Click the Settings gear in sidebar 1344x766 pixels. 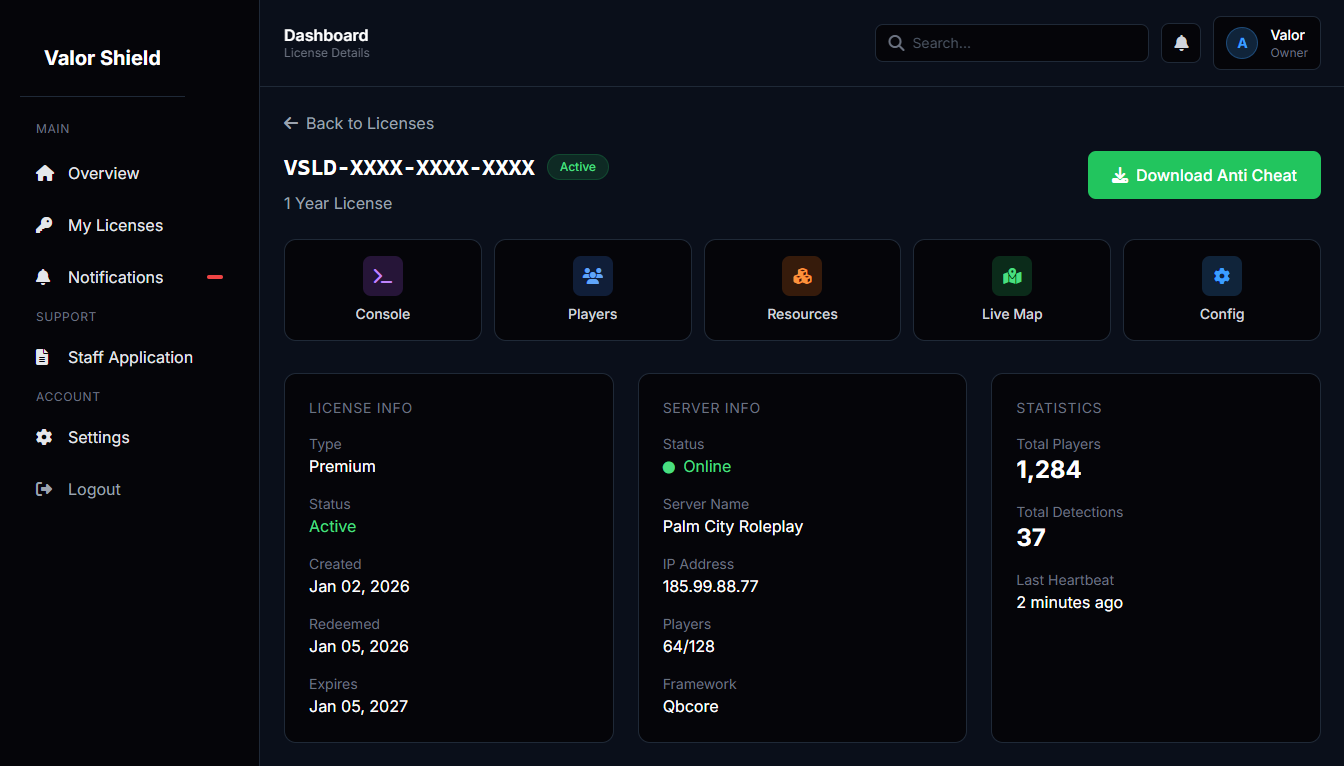coord(44,437)
